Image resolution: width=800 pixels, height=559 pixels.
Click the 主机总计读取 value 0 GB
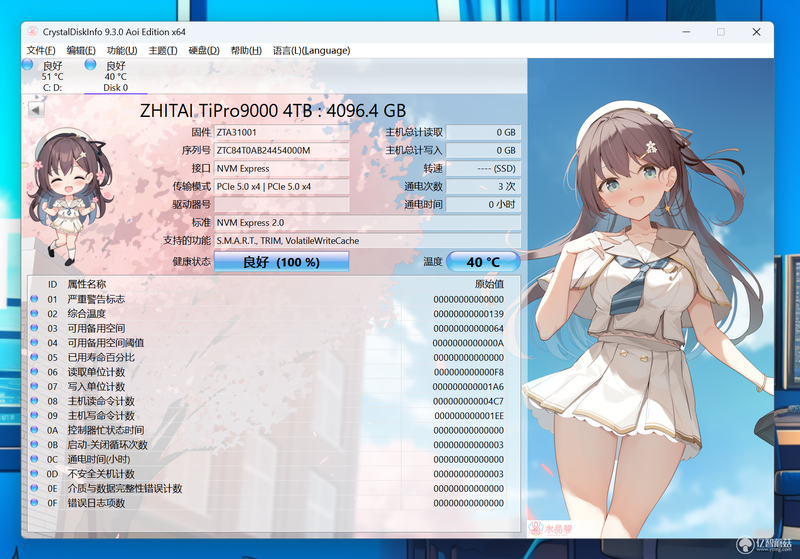coord(483,133)
